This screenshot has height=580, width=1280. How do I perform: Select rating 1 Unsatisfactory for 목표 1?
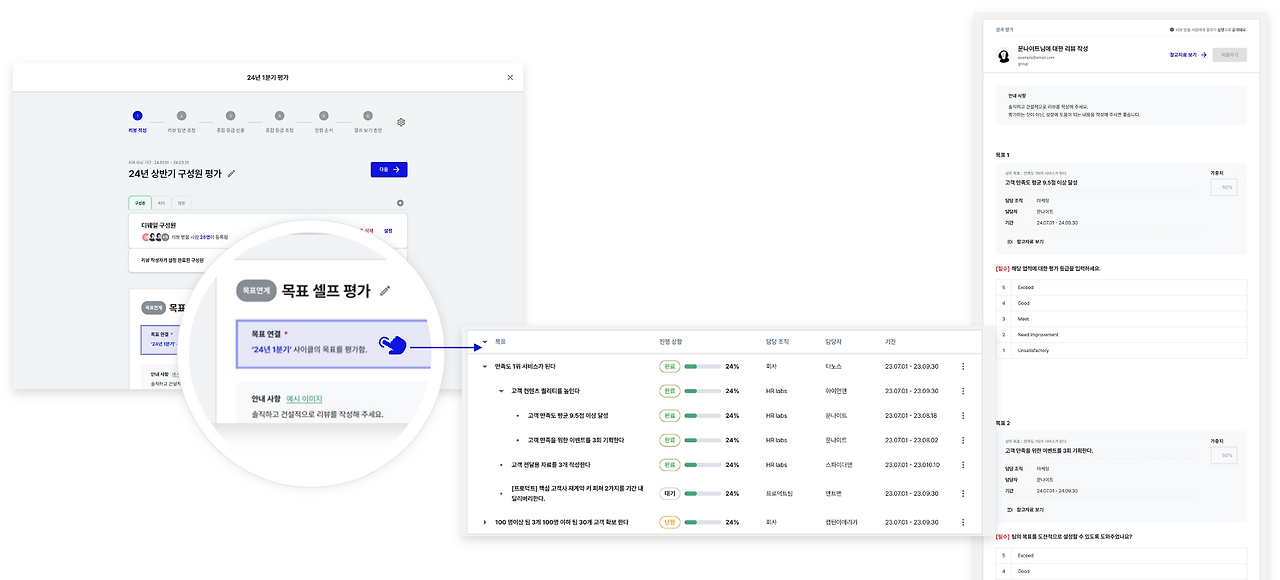pyautogui.click(x=1122, y=350)
